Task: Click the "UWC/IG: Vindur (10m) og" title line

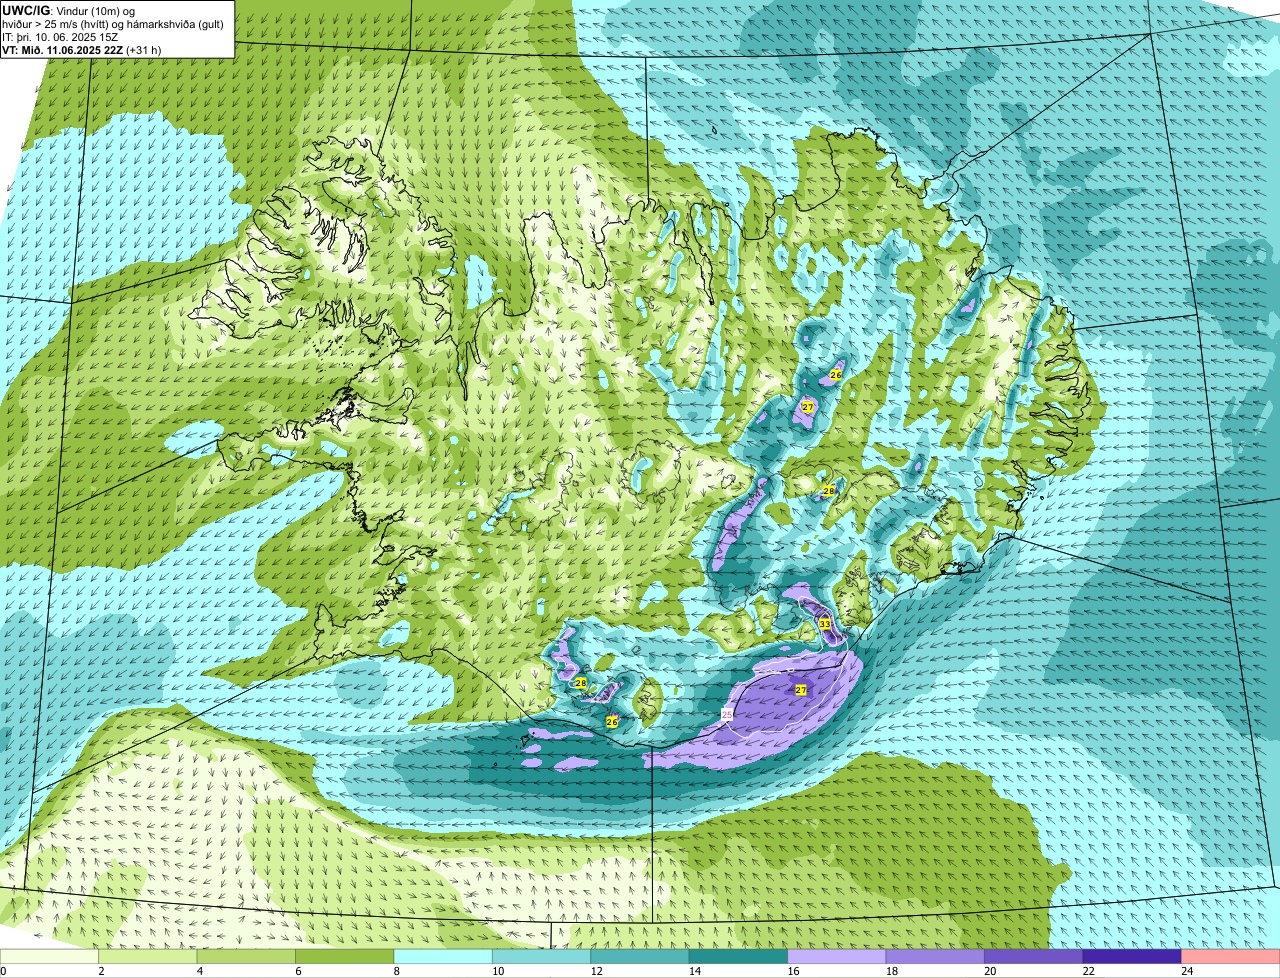Action: pyautogui.click(x=69, y=10)
